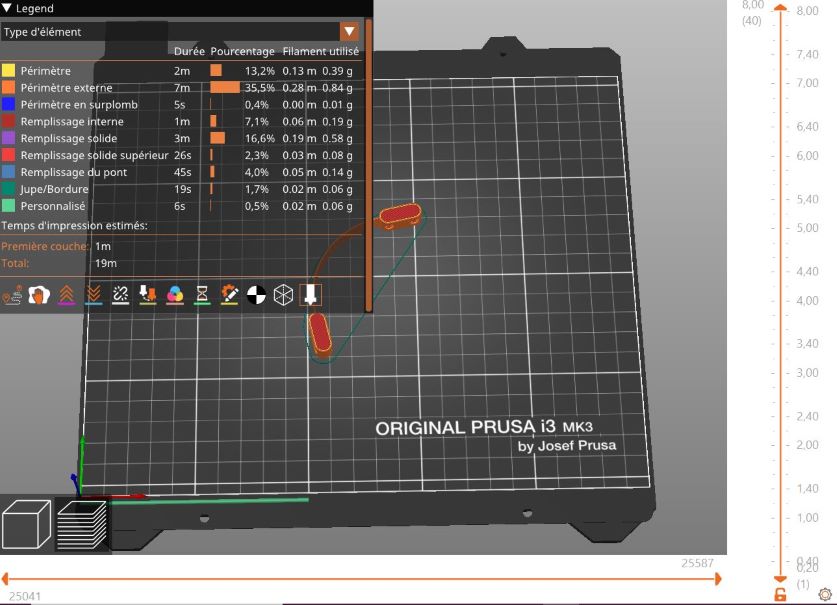The width and height of the screenshot is (837, 605).
Task: Click the 25587 move count value
Action: [697, 563]
